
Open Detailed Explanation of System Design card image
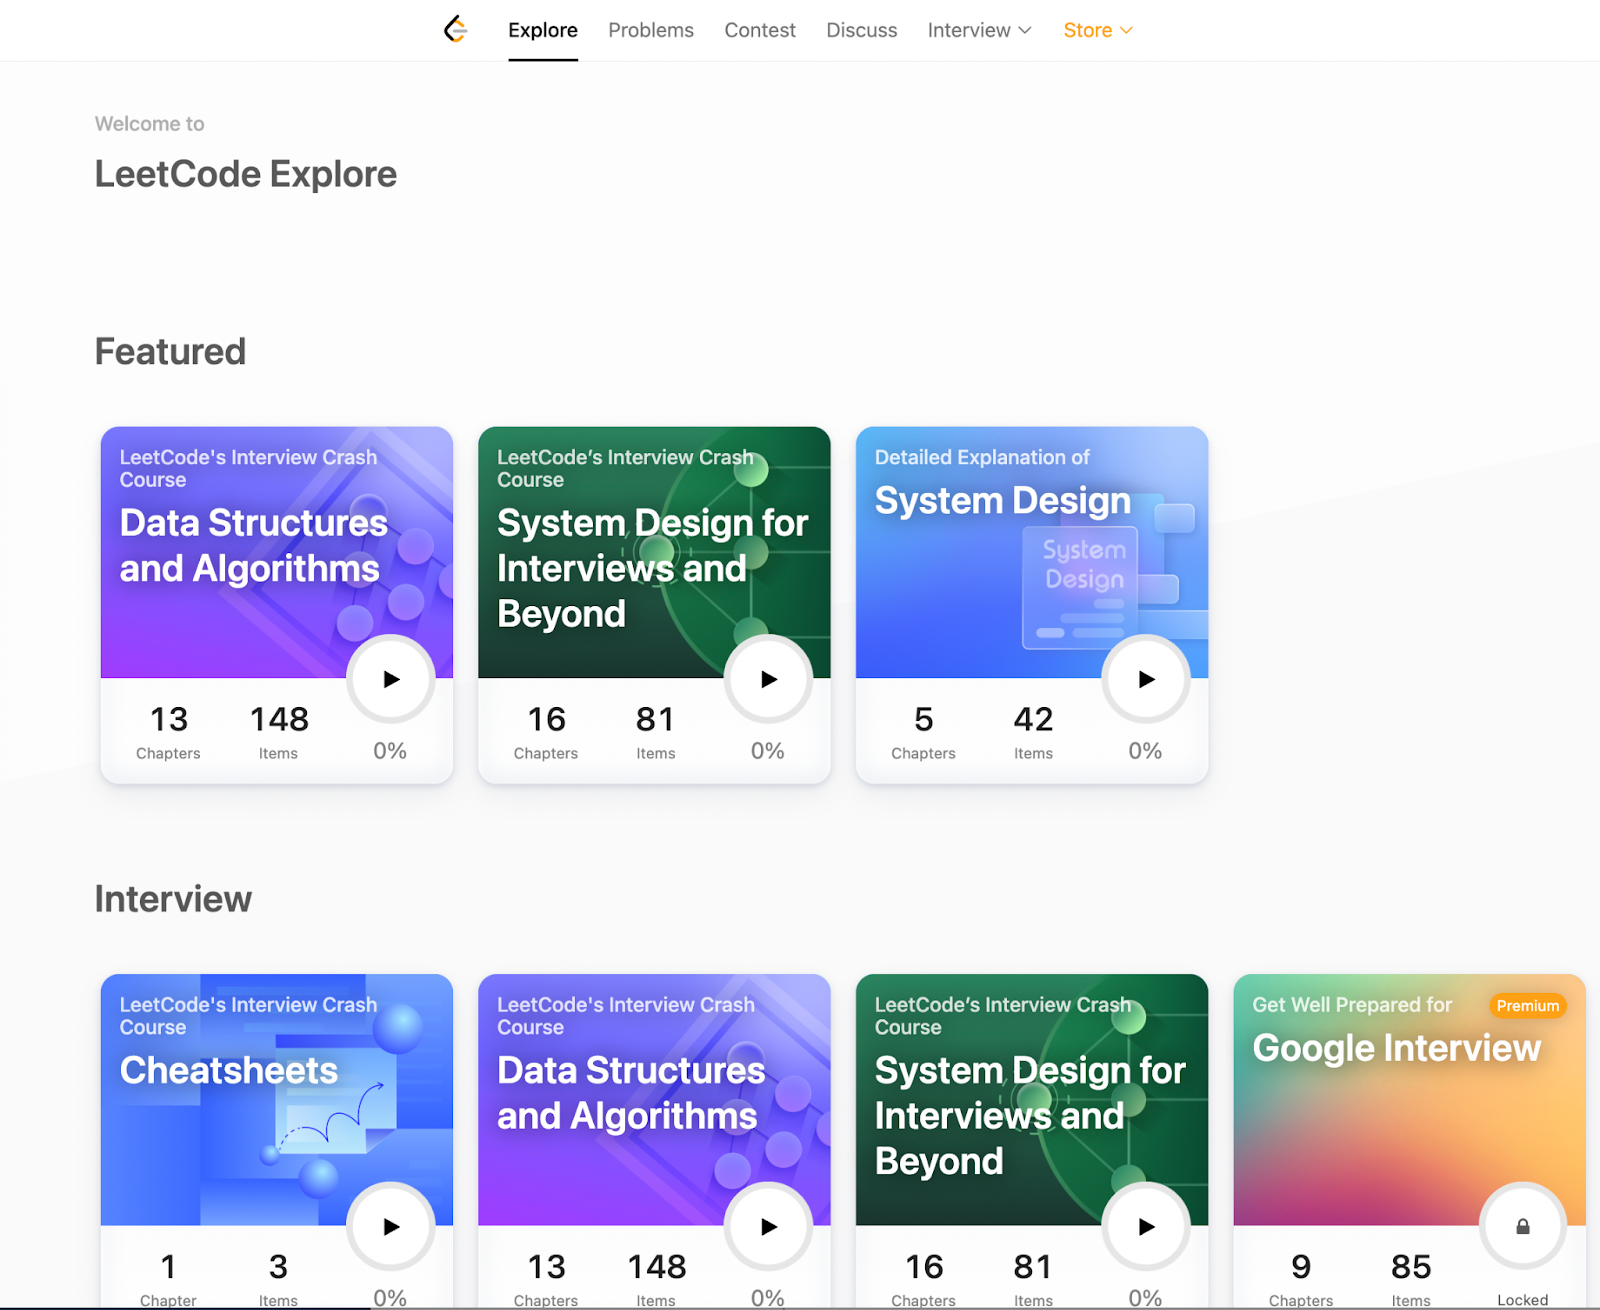1032,552
